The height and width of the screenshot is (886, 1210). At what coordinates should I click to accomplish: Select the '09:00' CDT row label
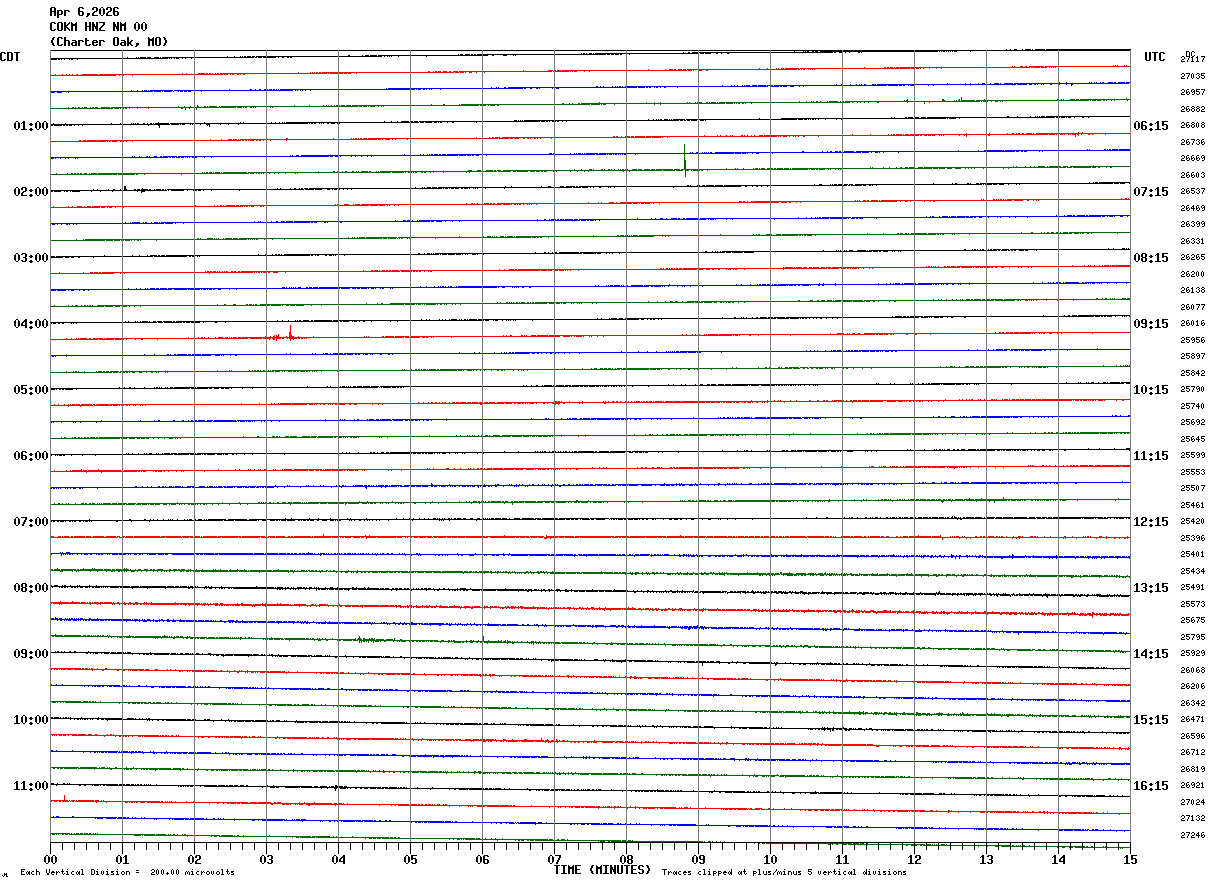[x=31, y=654]
